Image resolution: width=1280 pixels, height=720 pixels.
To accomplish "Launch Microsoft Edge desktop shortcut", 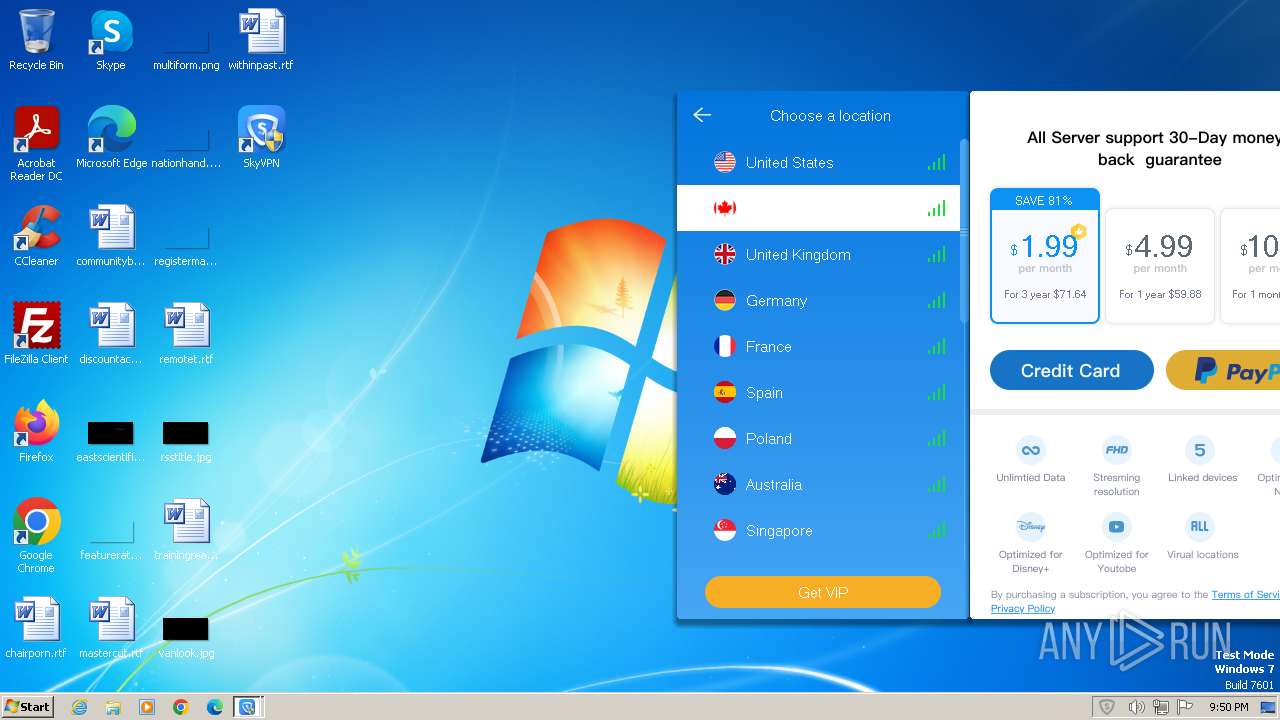I will (x=111, y=138).
